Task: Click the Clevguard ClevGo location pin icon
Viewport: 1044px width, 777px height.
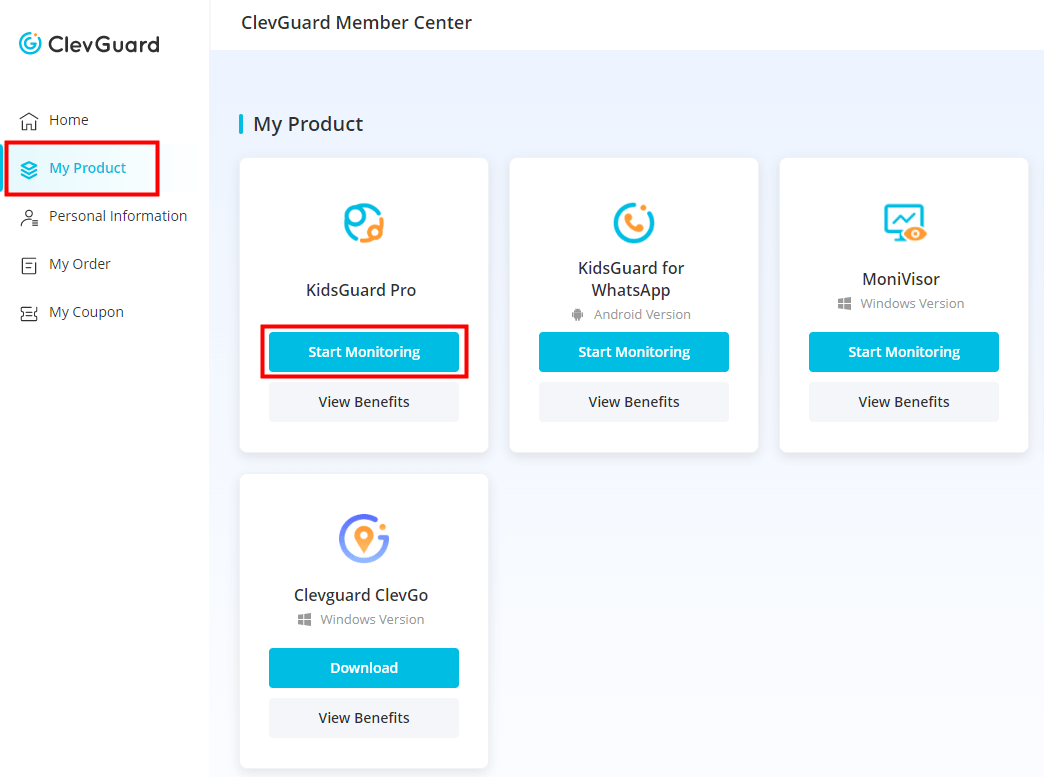Action: [x=364, y=538]
